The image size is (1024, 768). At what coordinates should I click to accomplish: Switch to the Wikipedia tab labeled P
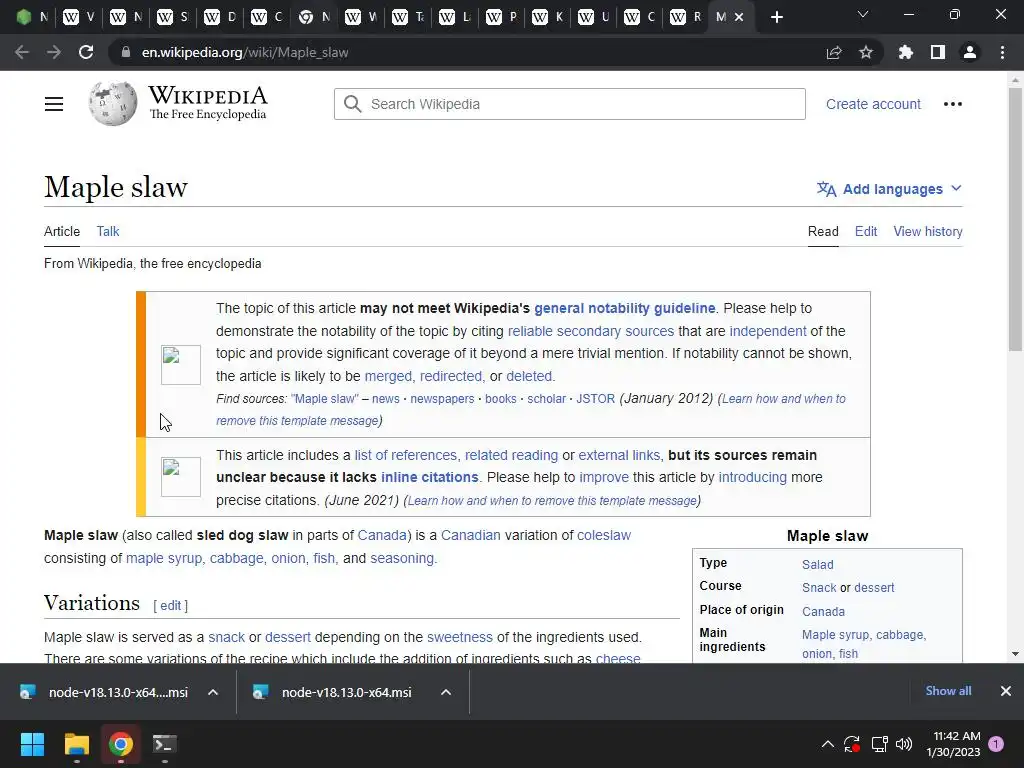coord(502,17)
